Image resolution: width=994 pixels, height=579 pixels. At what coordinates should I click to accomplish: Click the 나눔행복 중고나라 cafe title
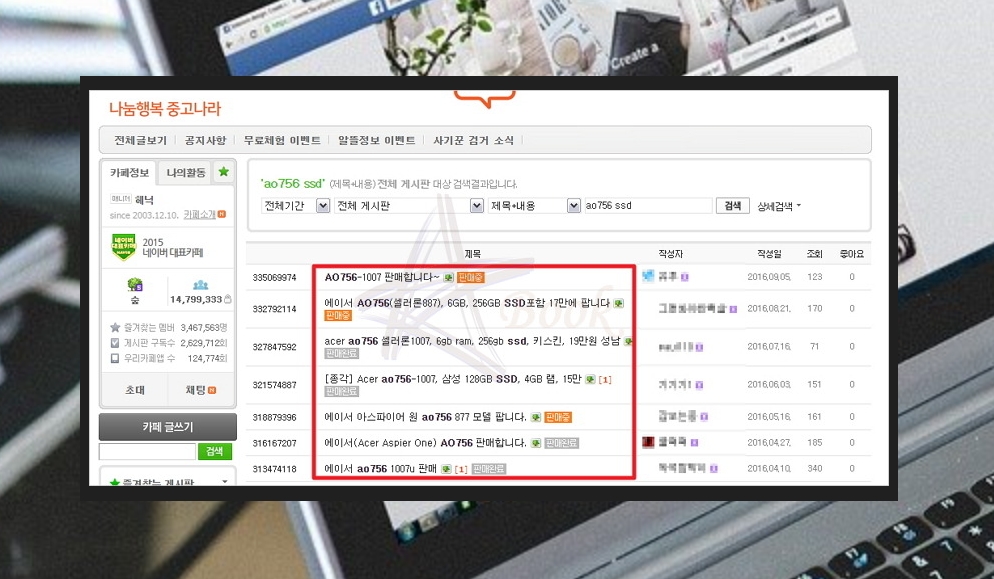[165, 108]
